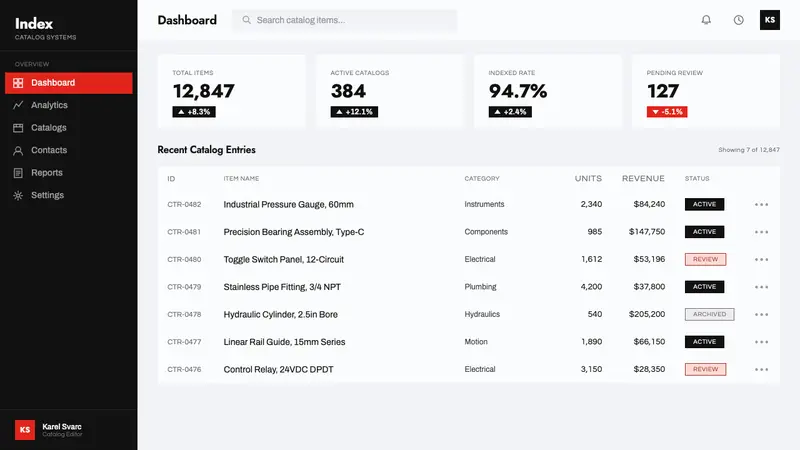This screenshot has height=450, width=800.
Task: Select Precision Bearing Assembly, Type-C item name
Action: [x=294, y=232]
